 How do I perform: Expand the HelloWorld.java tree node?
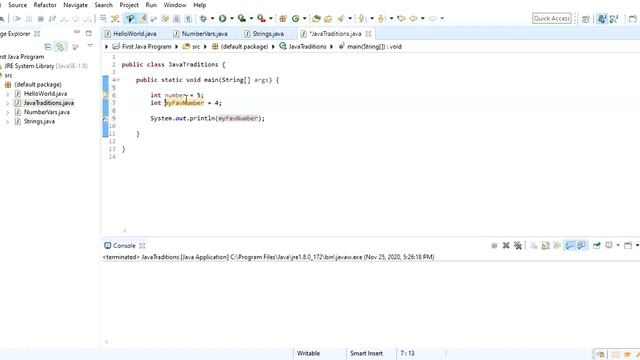[7, 94]
